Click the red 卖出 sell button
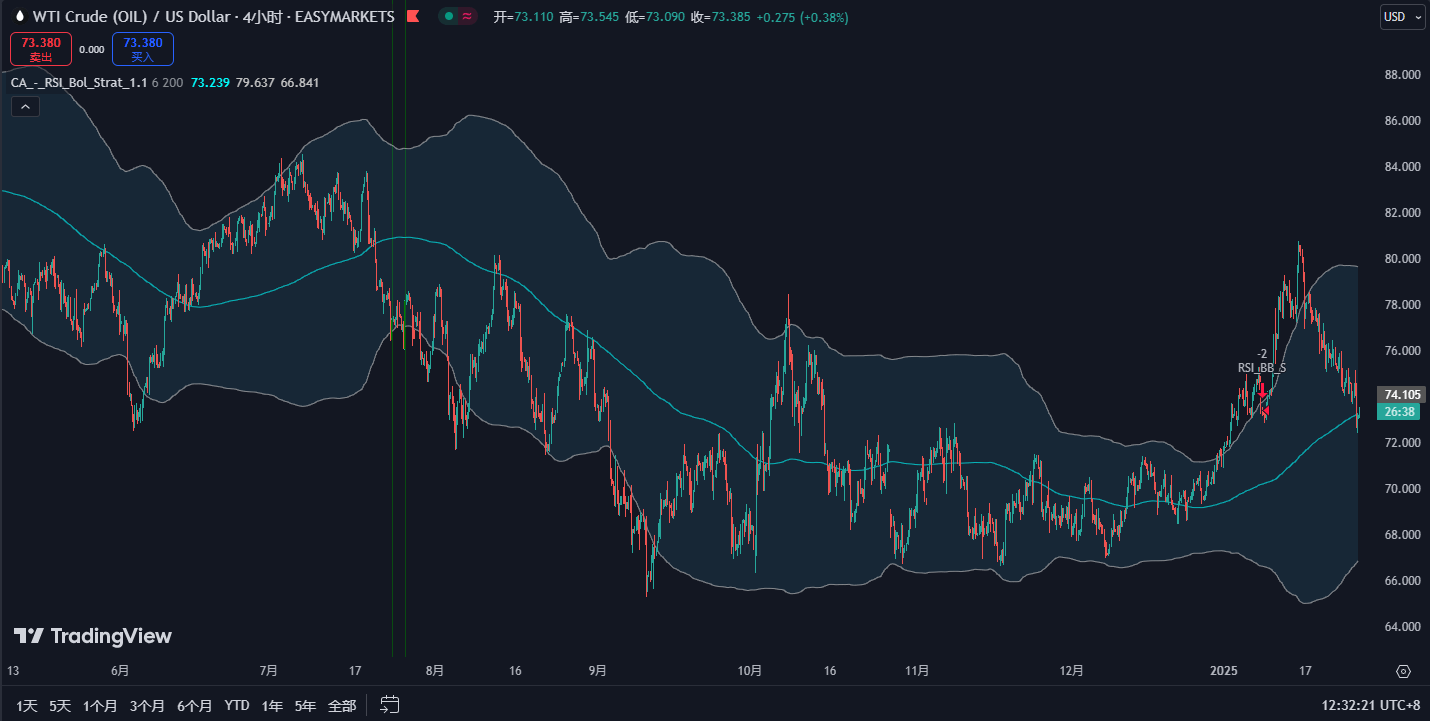Viewport: 1430px width, 721px height. point(41,49)
